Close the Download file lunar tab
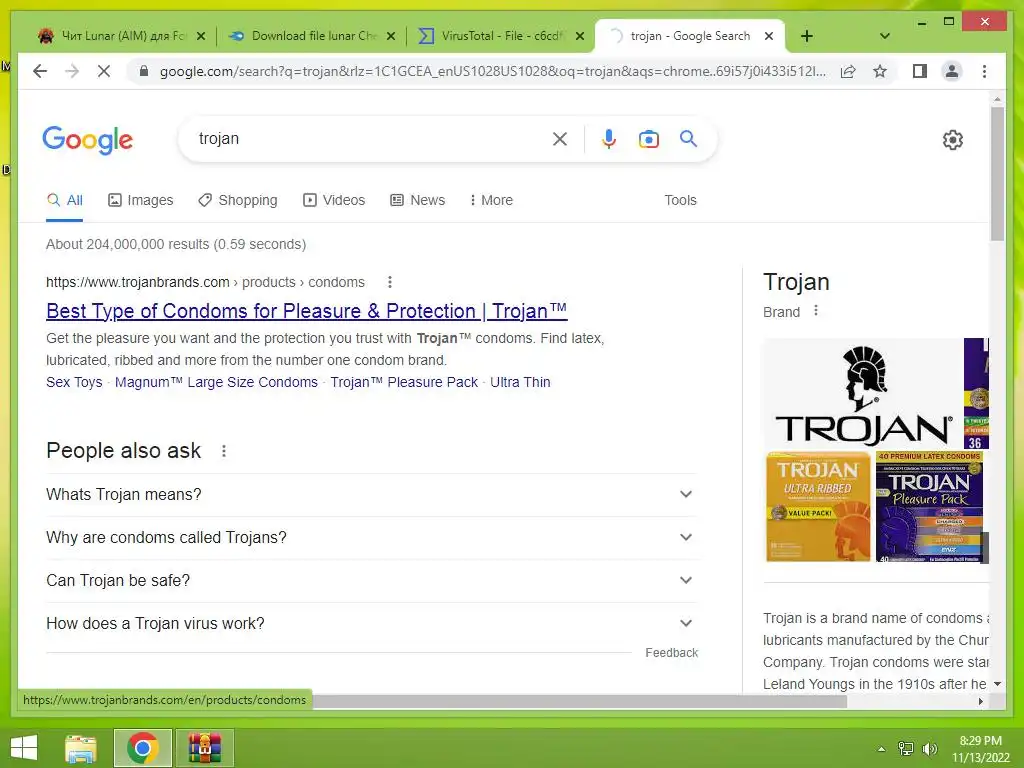Image resolution: width=1024 pixels, height=768 pixels. pyautogui.click(x=391, y=36)
